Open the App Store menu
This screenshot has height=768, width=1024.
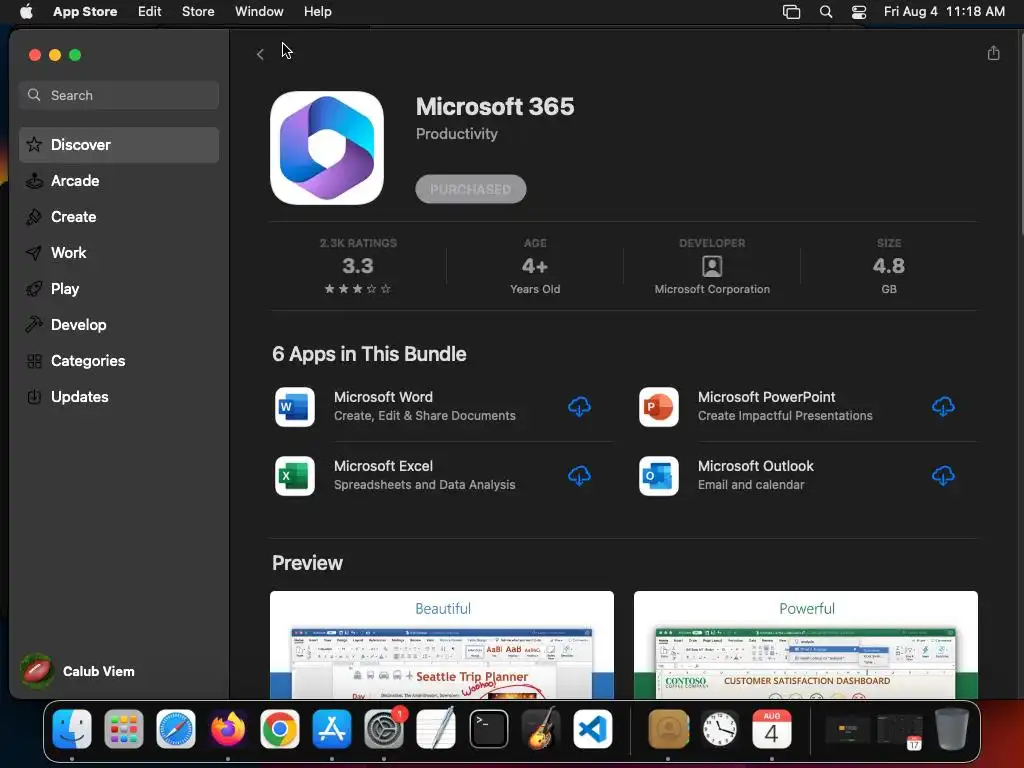(x=85, y=12)
